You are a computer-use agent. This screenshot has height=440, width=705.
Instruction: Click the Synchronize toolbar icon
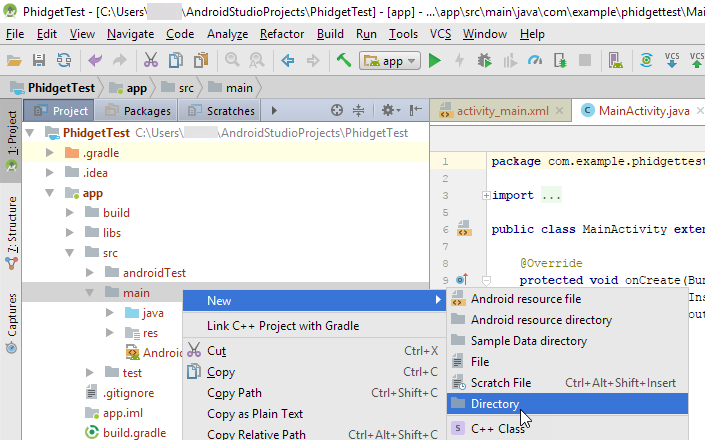(x=64, y=60)
